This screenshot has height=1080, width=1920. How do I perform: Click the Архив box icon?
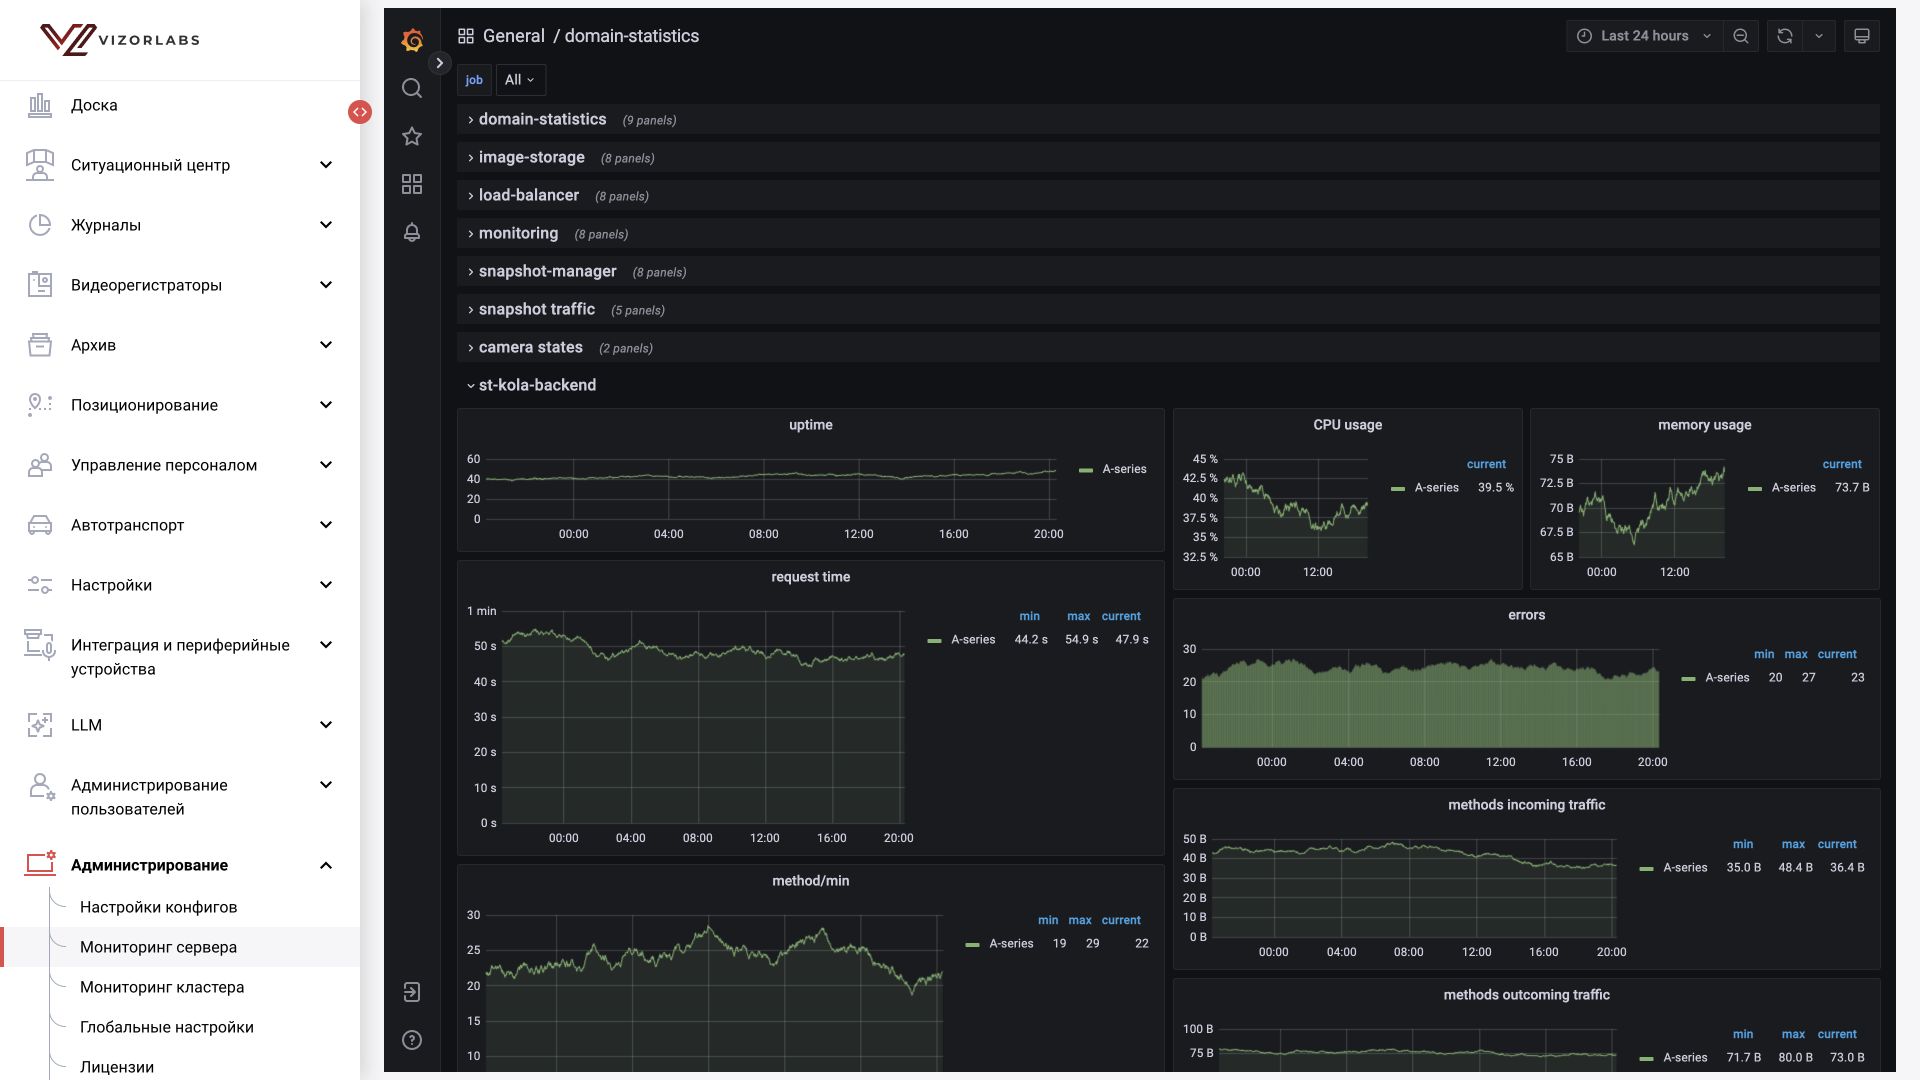[40, 345]
